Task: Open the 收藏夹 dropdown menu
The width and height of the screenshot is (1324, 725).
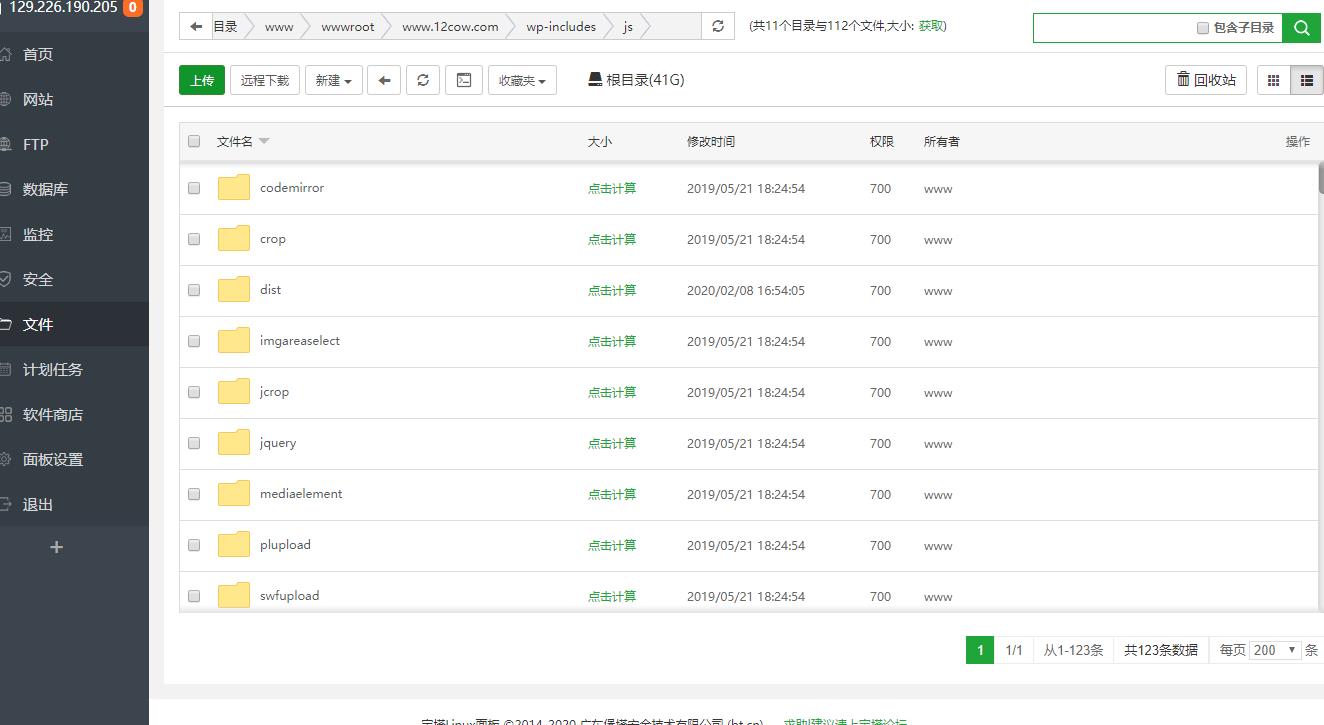Action: [522, 80]
